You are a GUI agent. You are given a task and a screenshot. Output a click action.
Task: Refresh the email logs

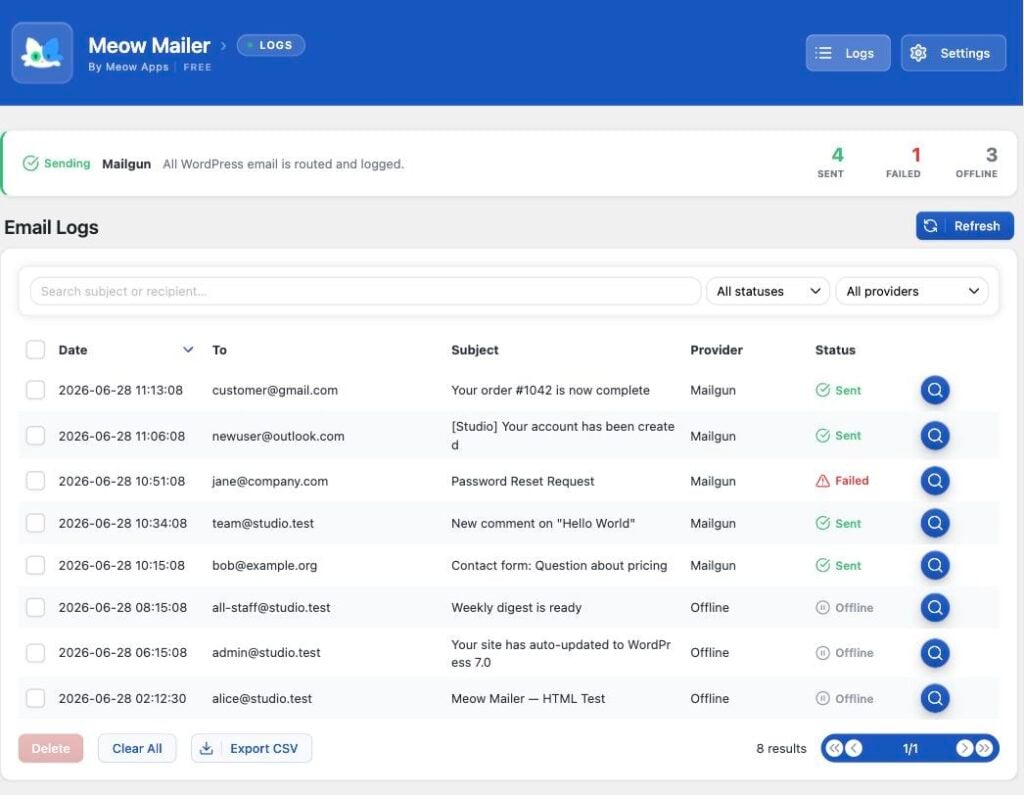pos(965,225)
